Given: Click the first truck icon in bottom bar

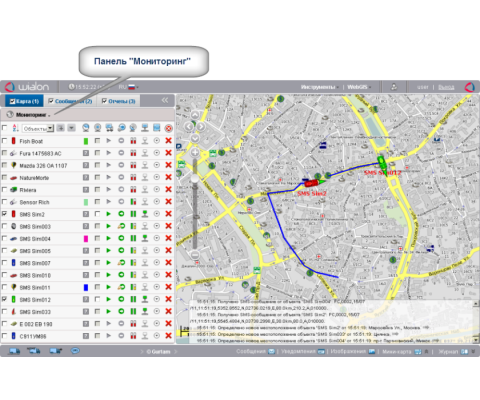Looking at the screenshot, I should 14,351.
